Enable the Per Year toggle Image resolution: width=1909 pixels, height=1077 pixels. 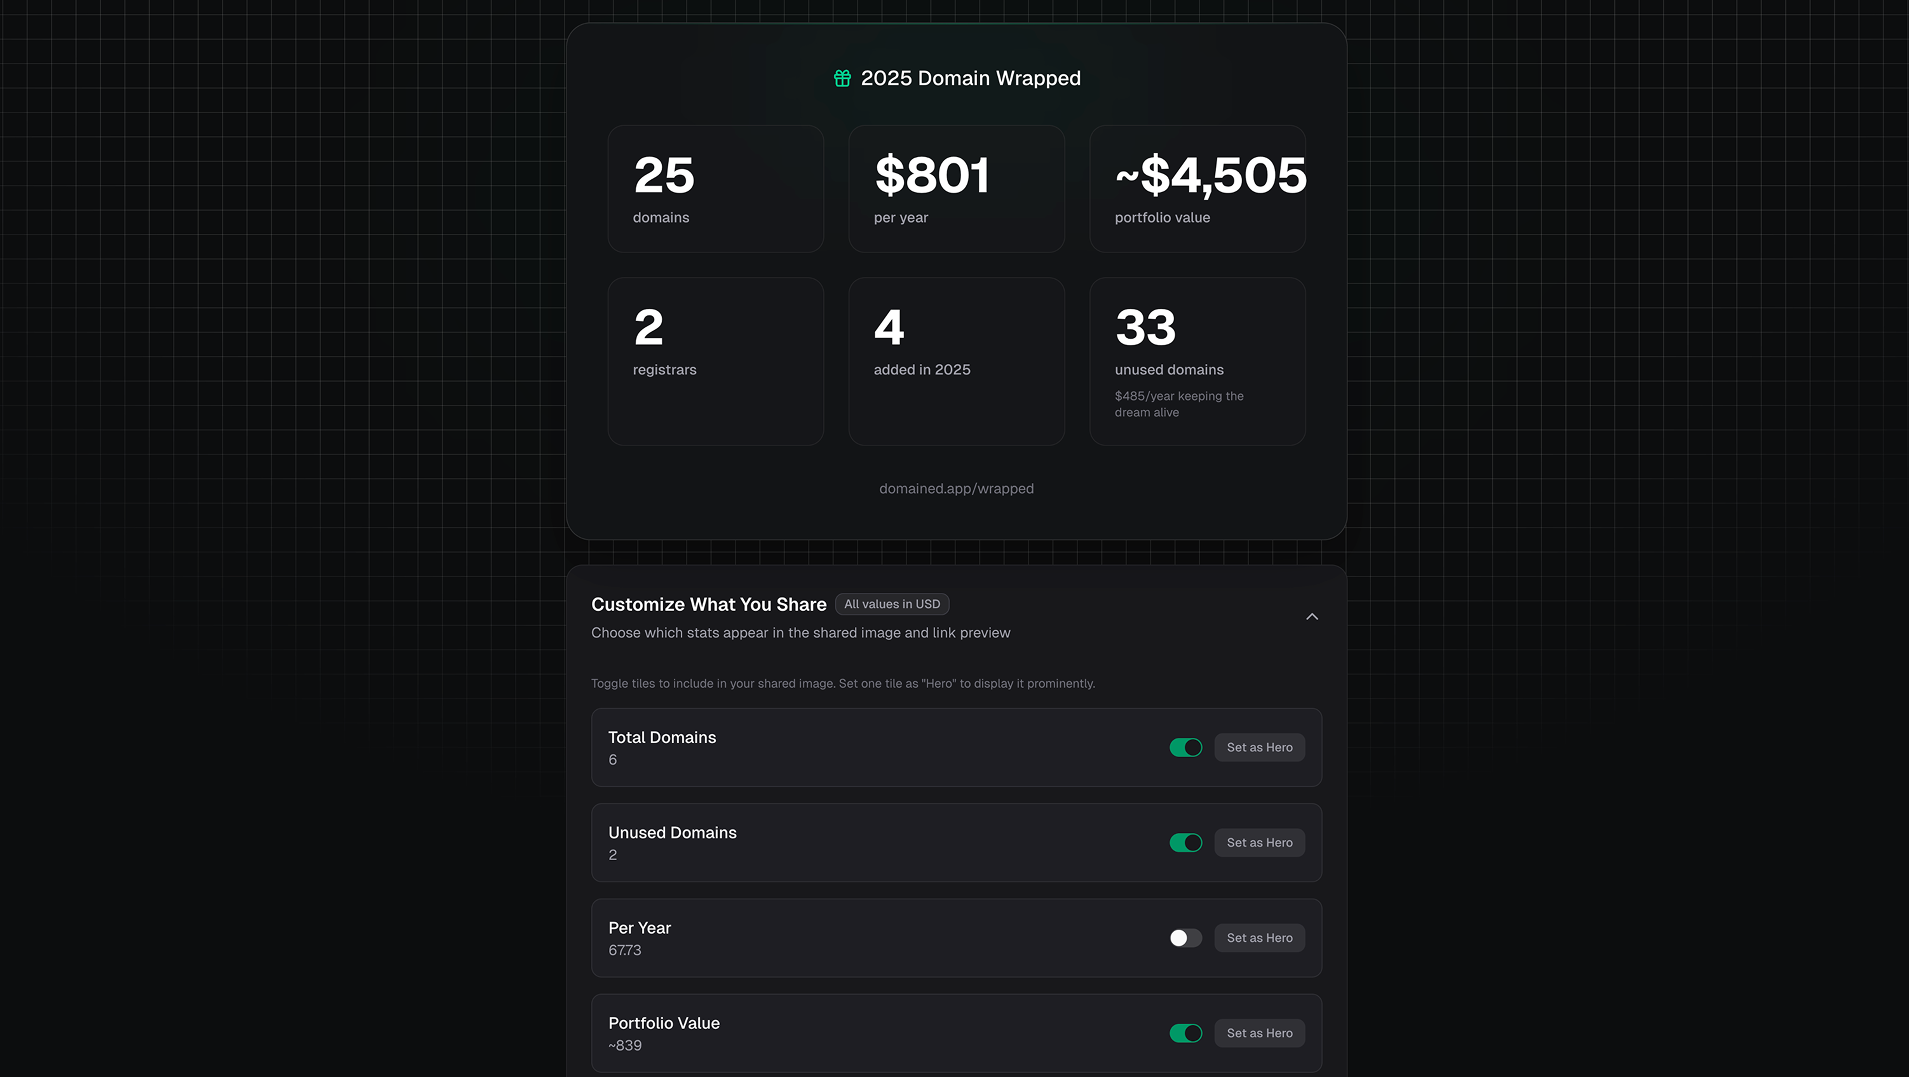point(1185,937)
